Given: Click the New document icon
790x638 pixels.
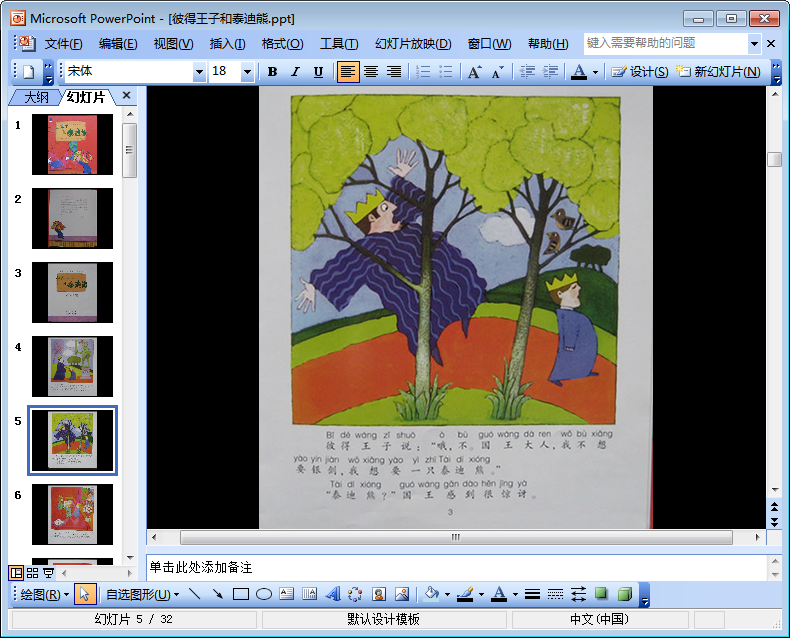Looking at the screenshot, I should point(29,72).
